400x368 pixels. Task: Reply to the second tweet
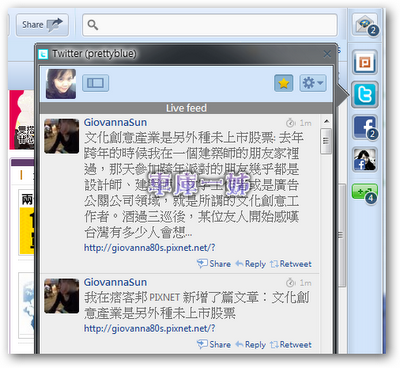click(250, 344)
